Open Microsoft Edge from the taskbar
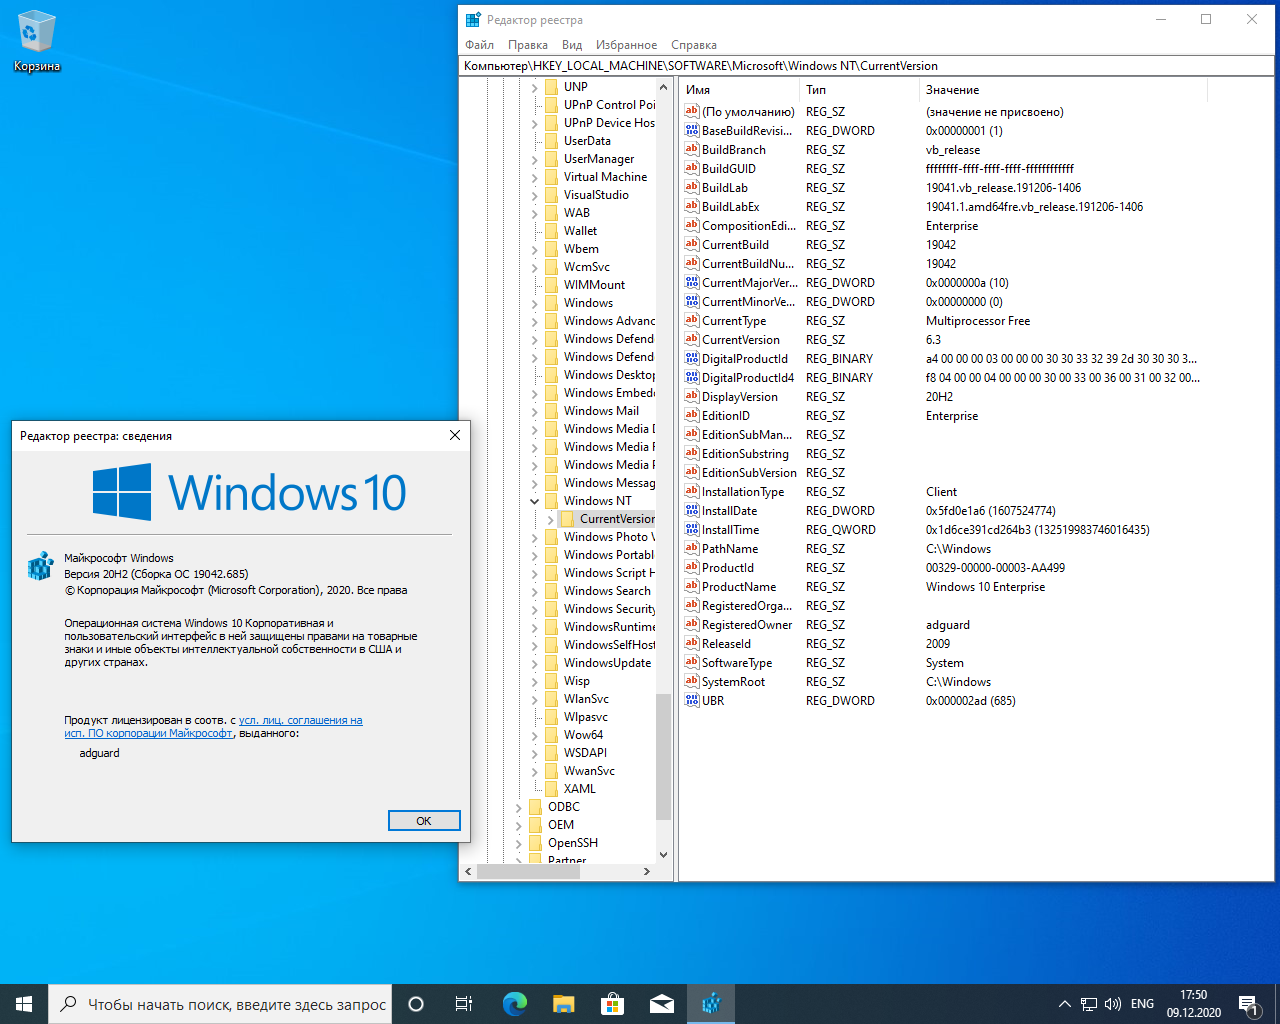 click(x=514, y=1004)
